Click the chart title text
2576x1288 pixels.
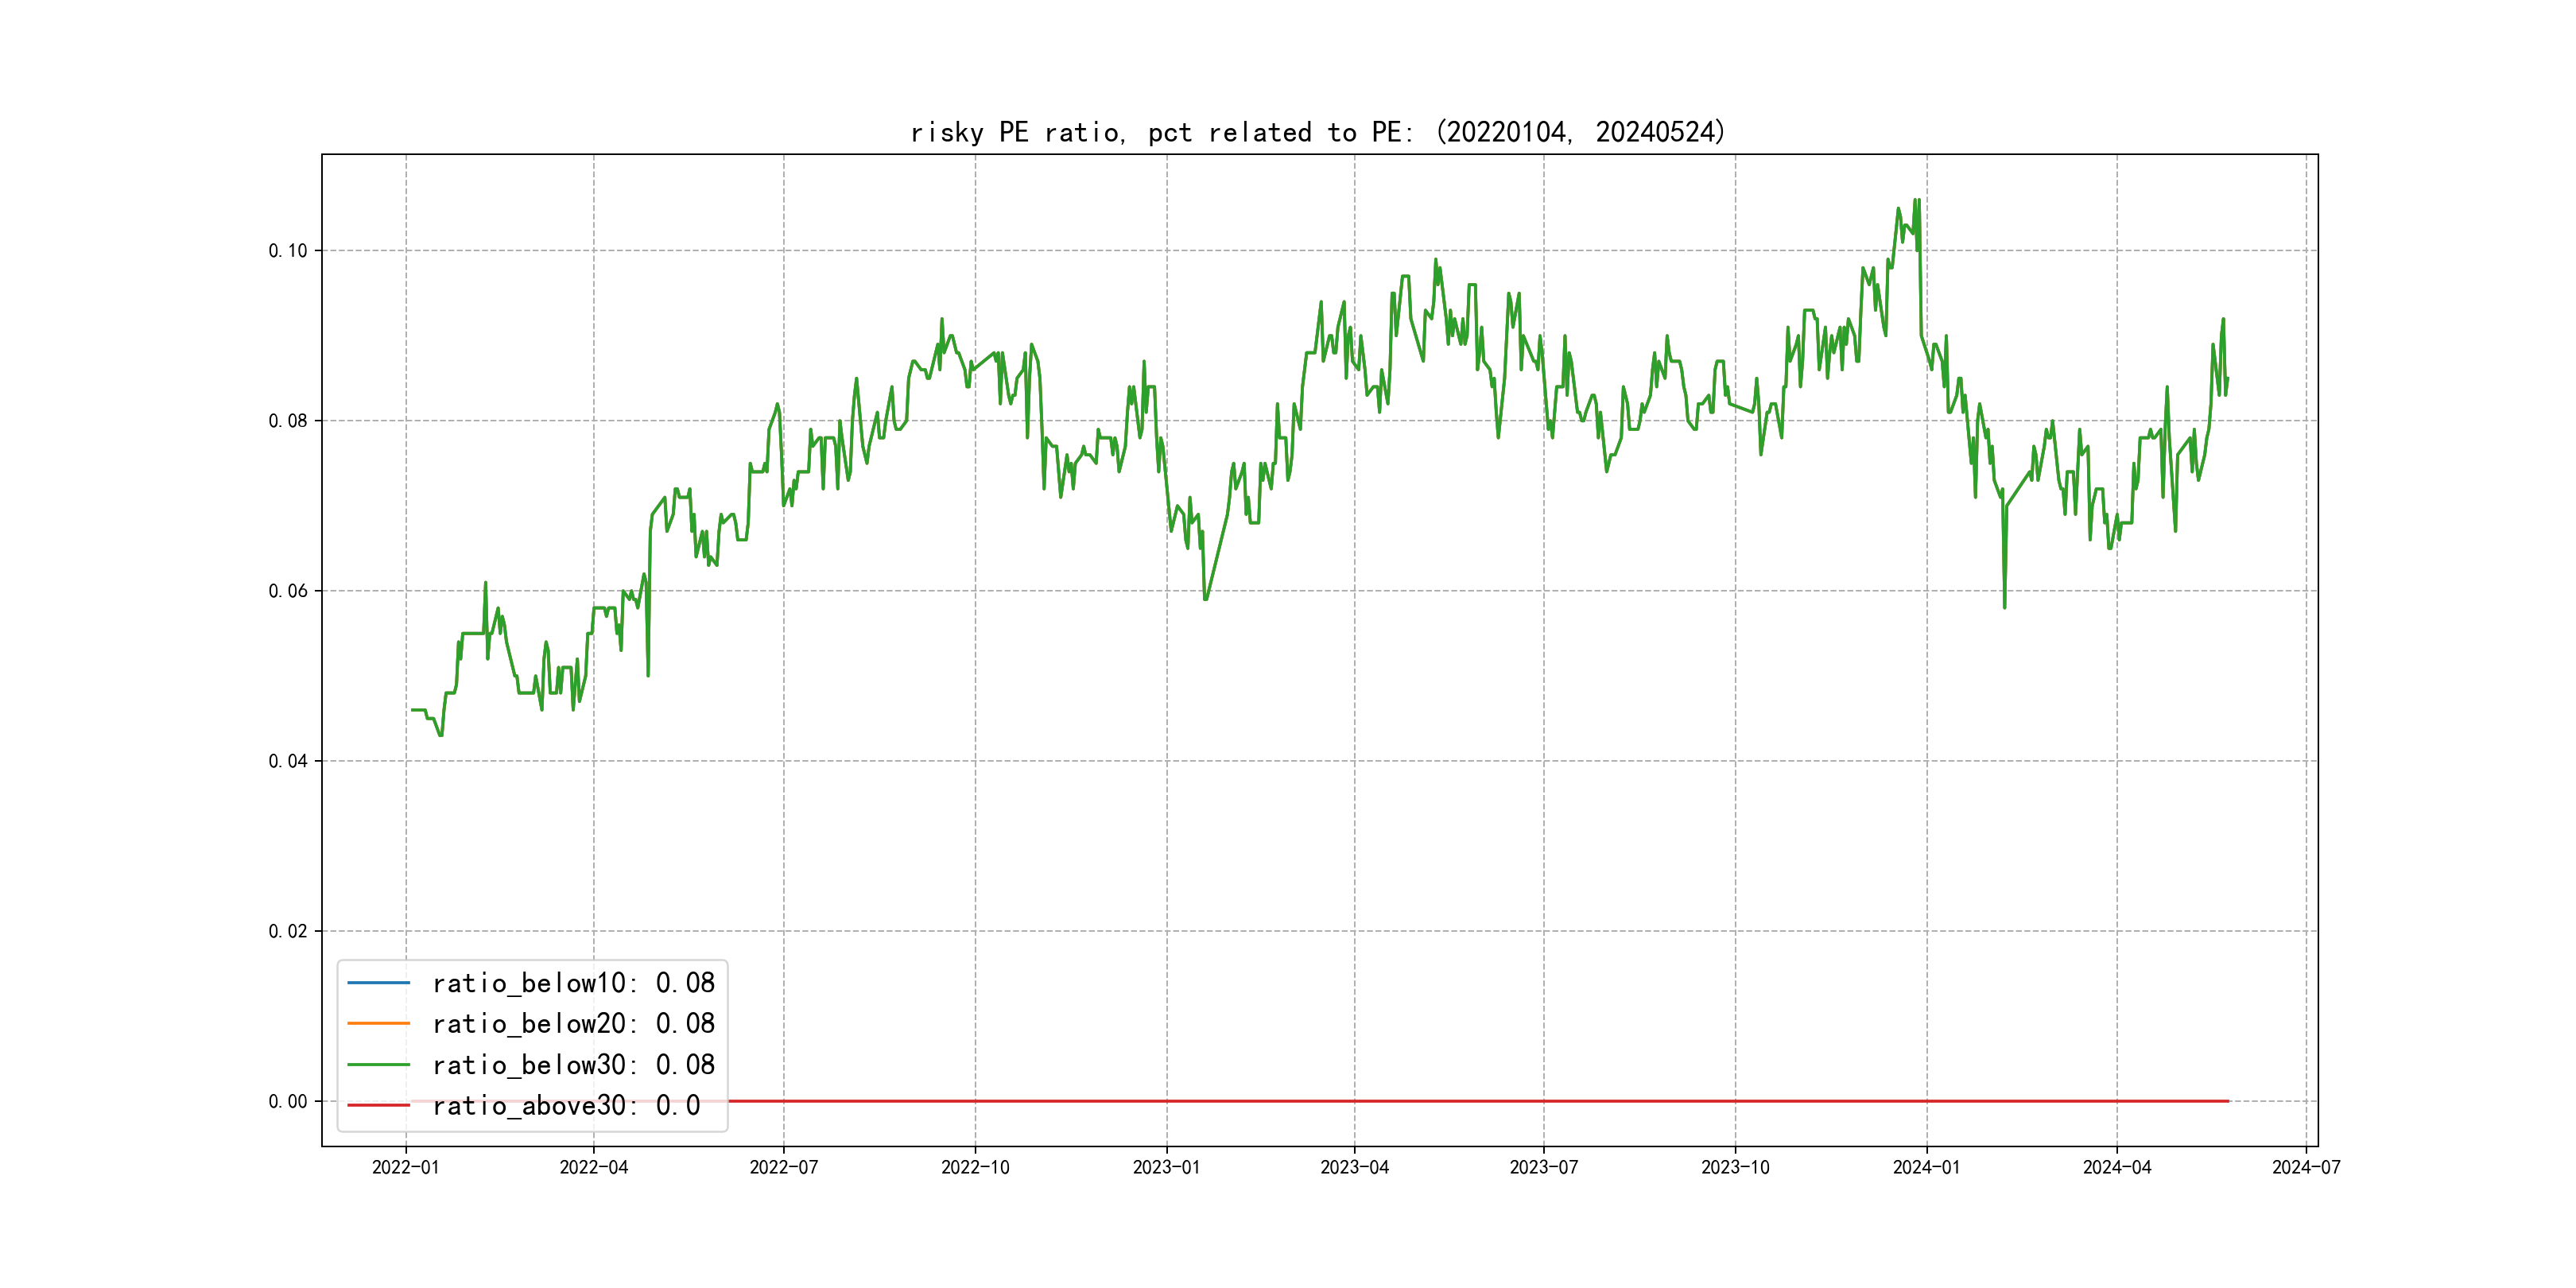[1318, 132]
